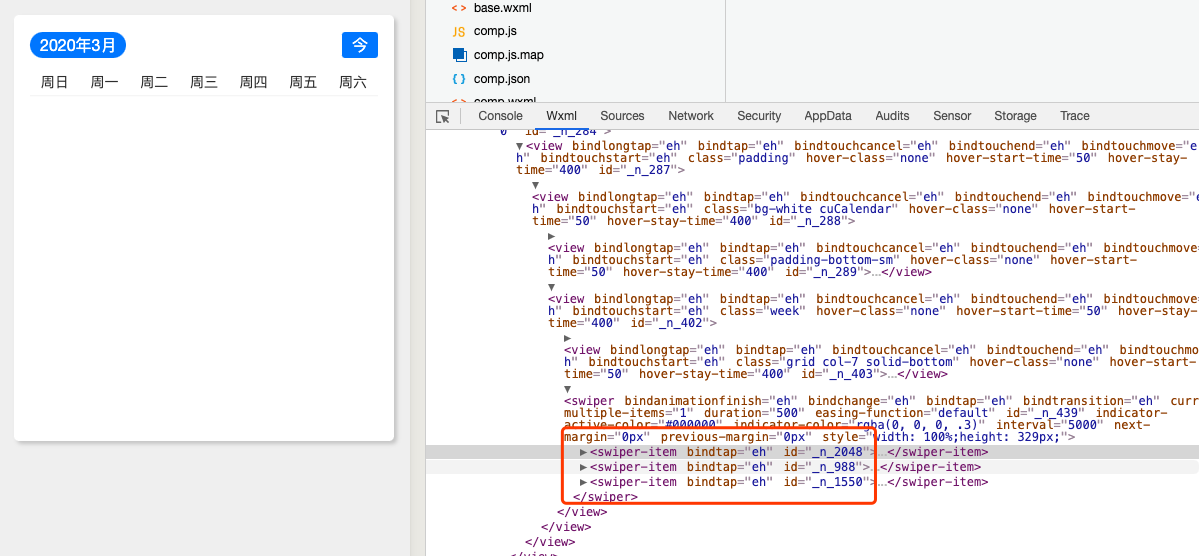The image size is (1199, 556).
Task: Open the AppData tab
Action: tap(827, 116)
